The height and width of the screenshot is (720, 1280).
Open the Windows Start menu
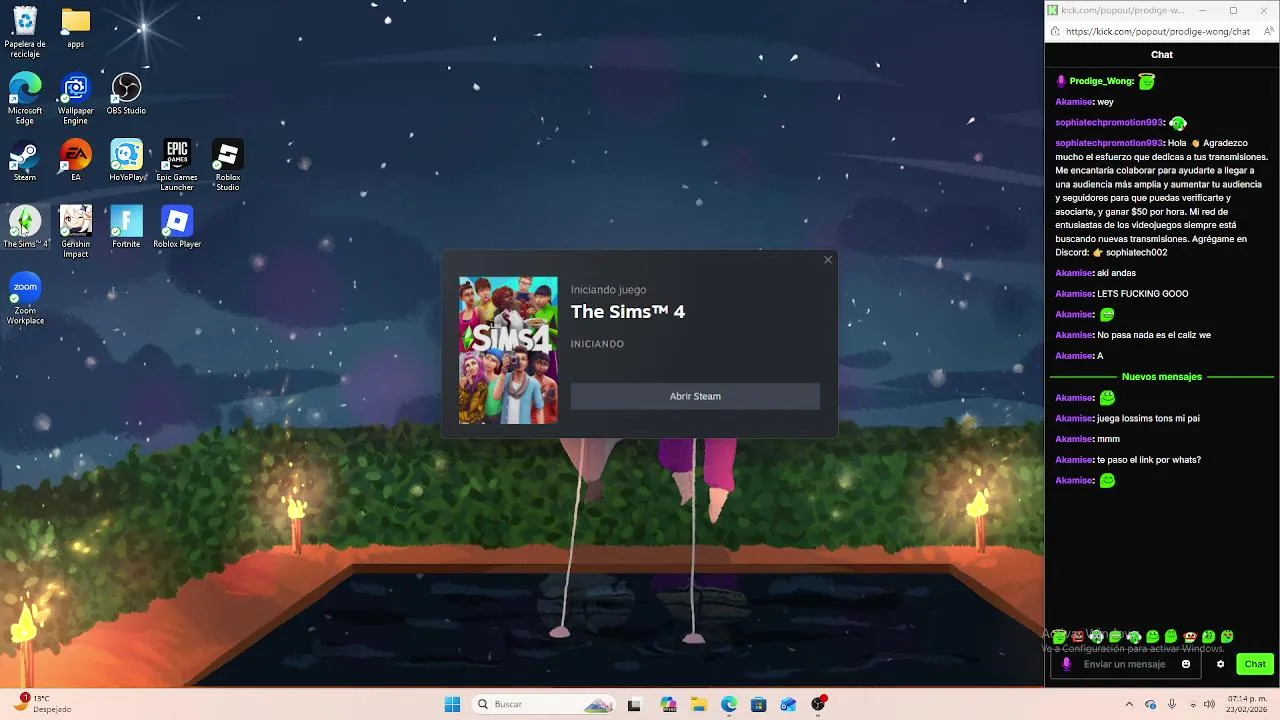tap(452, 704)
